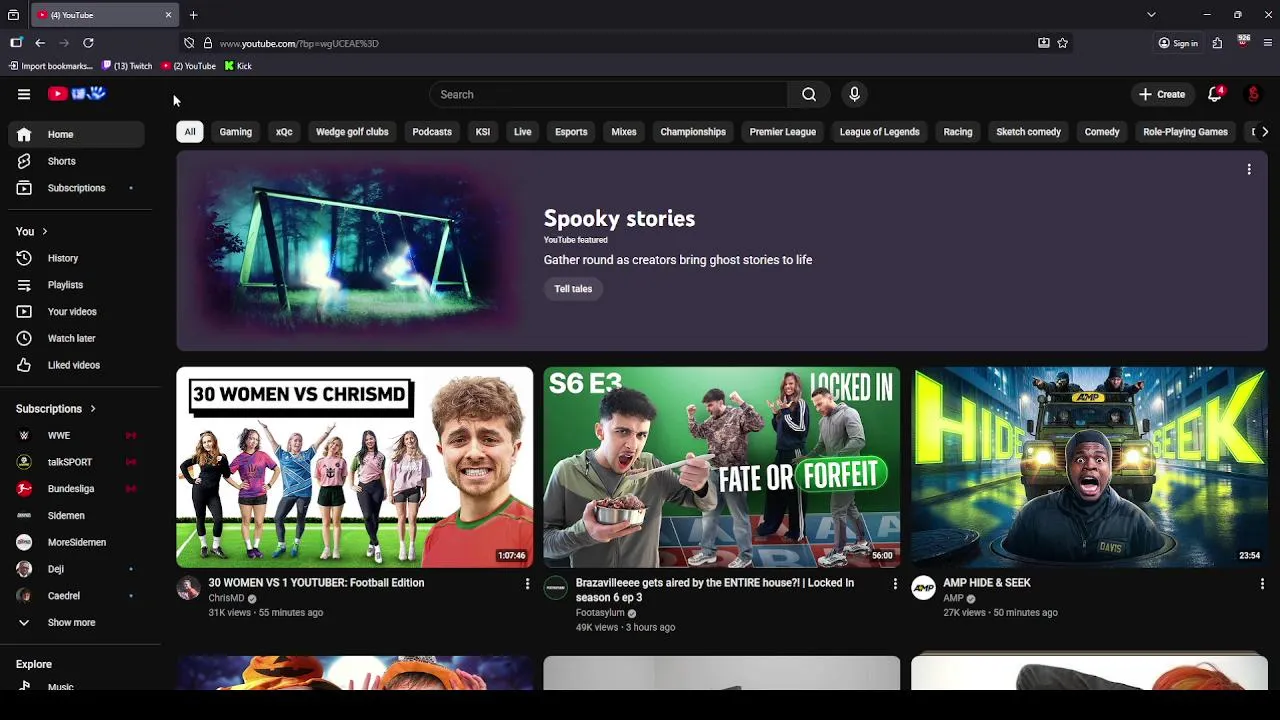
Task: Open History in the sidebar
Action: tap(76, 258)
